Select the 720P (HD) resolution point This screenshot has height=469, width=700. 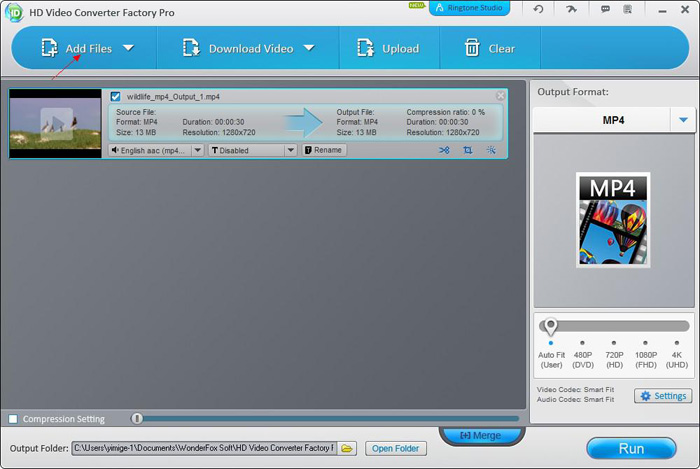pyautogui.click(x=614, y=343)
